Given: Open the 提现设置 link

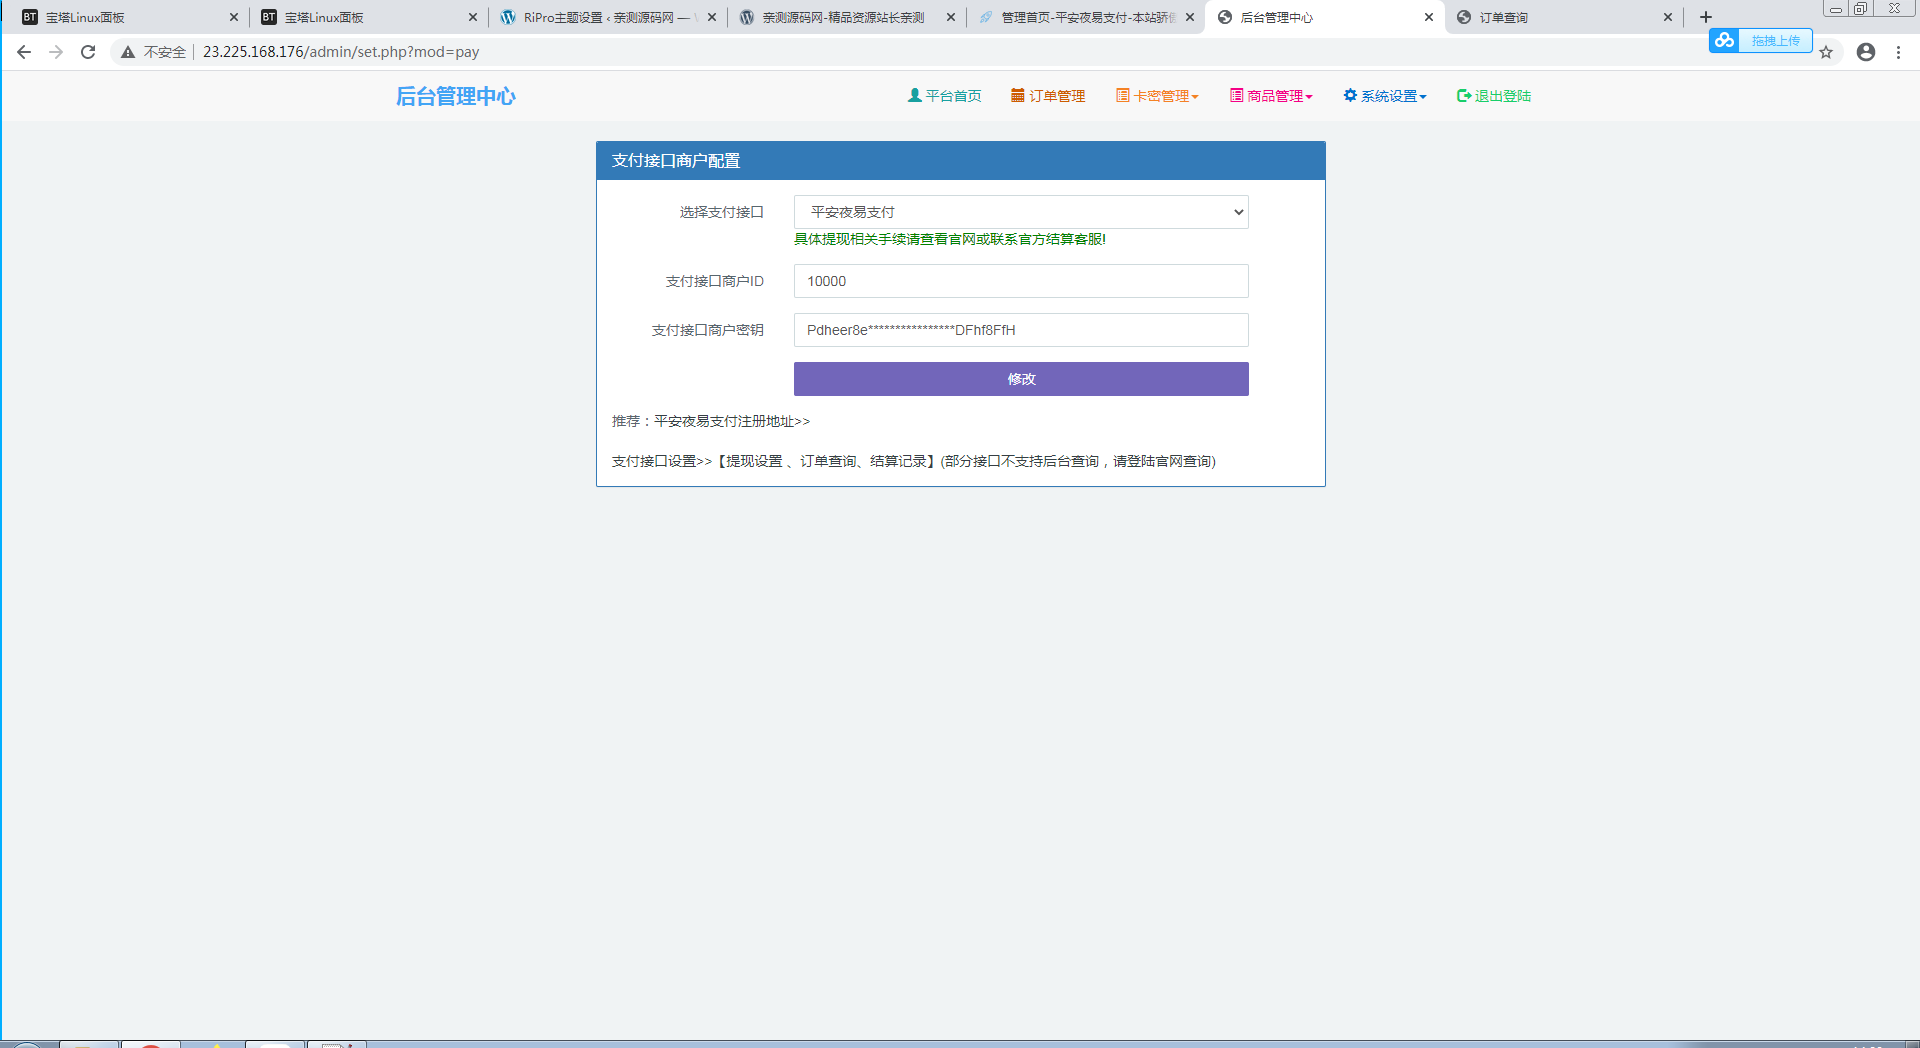Looking at the screenshot, I should click(x=754, y=461).
